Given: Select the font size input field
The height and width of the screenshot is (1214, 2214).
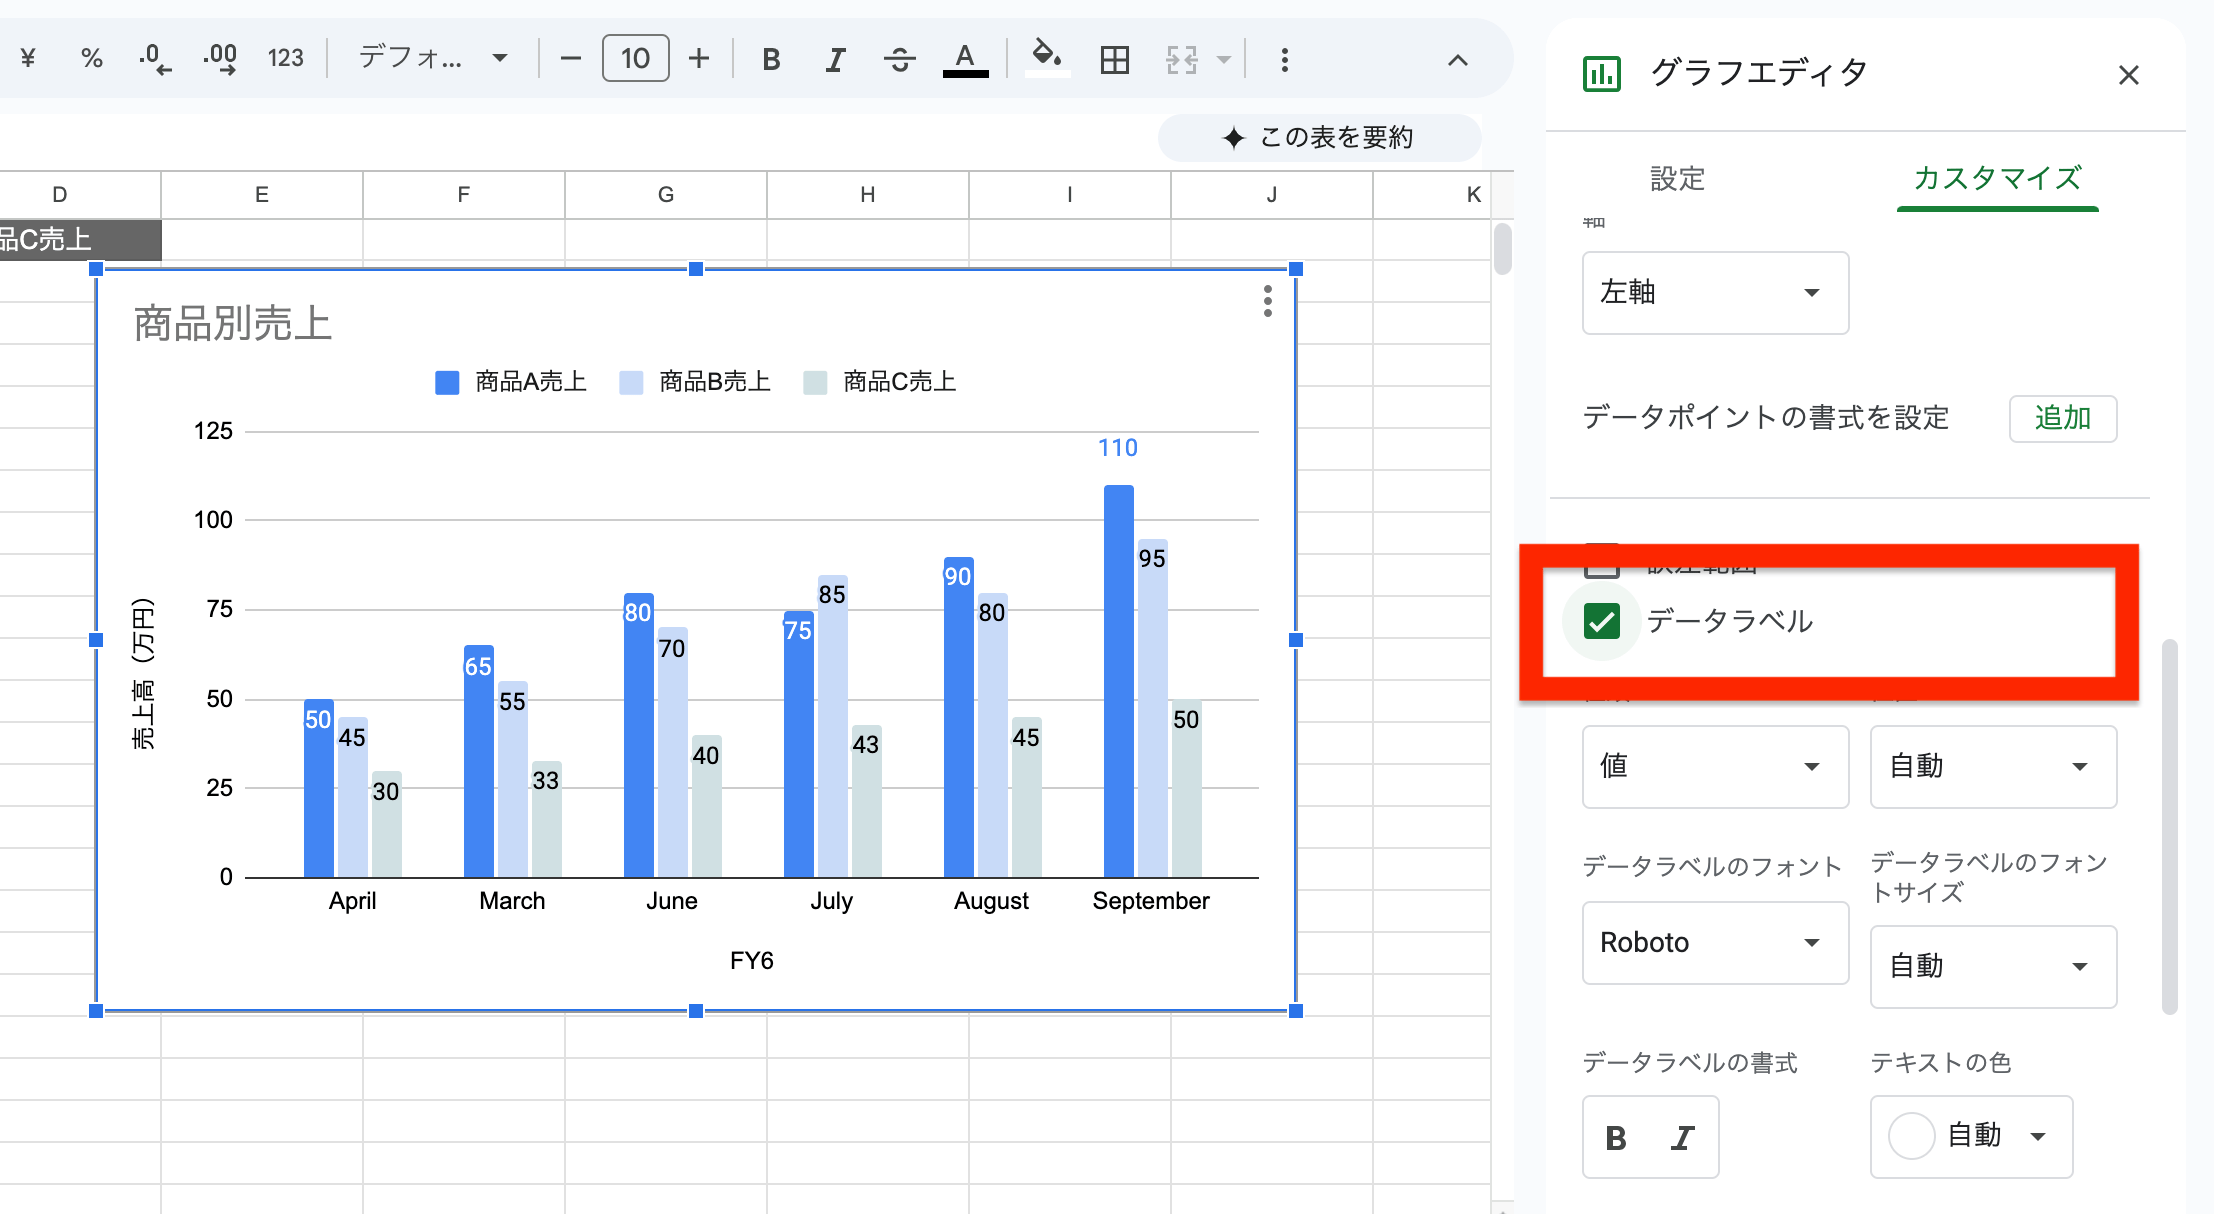Looking at the screenshot, I should click(634, 58).
